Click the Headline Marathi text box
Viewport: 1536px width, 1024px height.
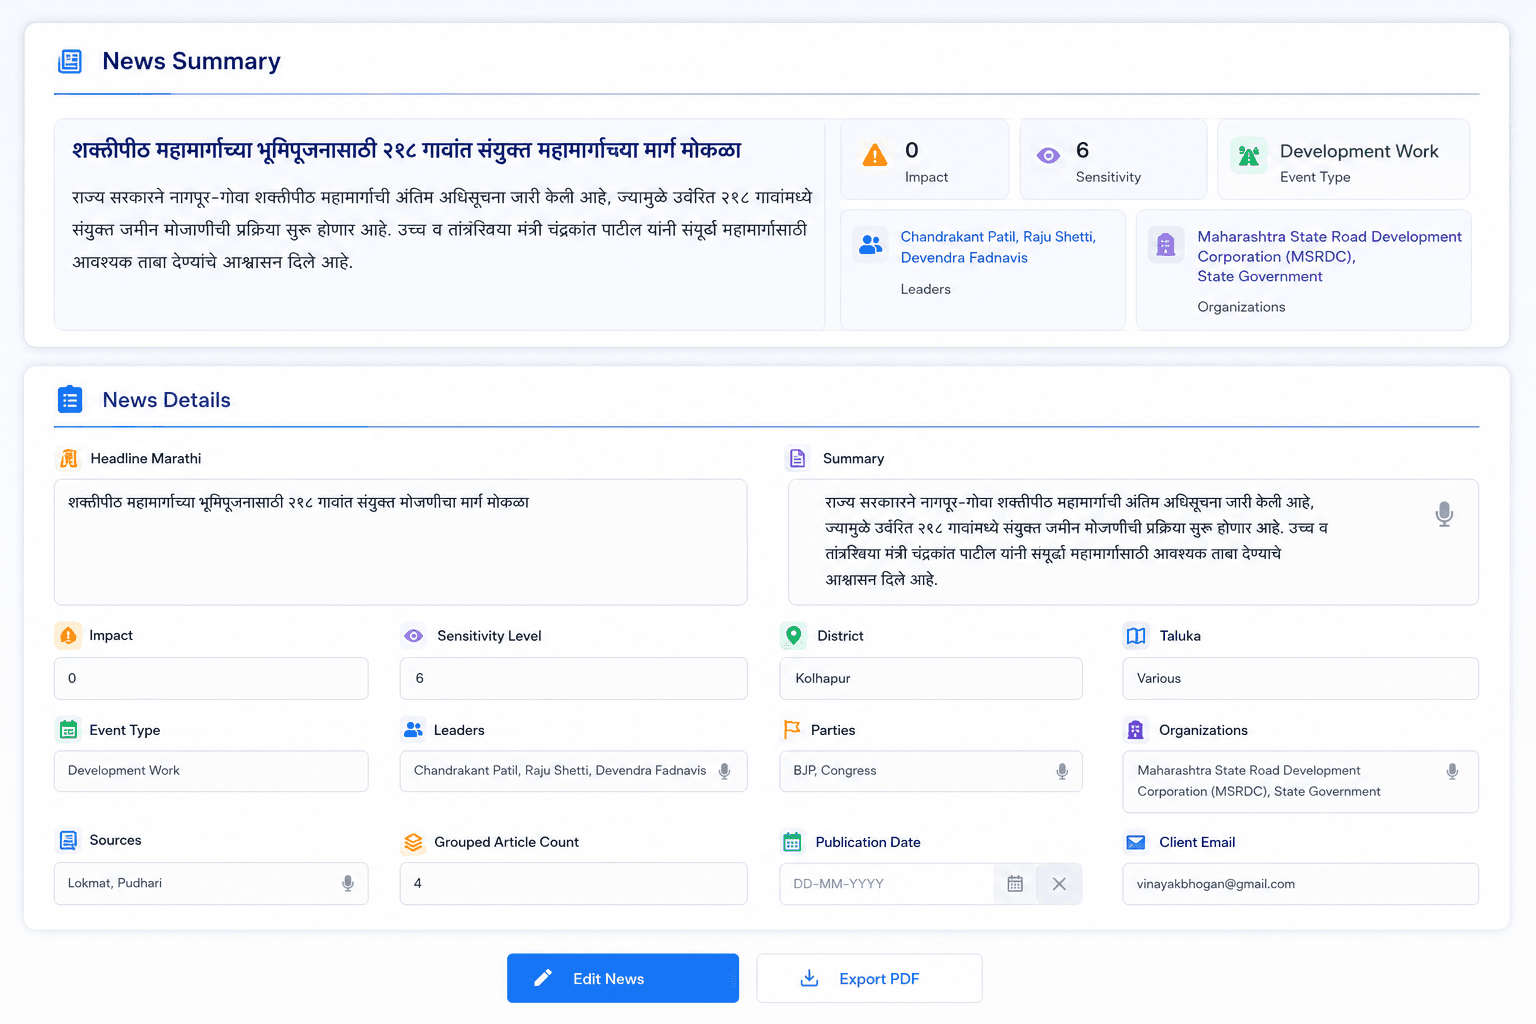point(401,542)
